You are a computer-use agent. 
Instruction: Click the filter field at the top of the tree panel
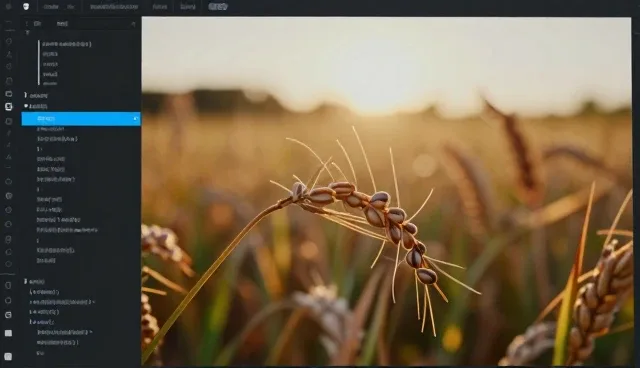pos(80,24)
